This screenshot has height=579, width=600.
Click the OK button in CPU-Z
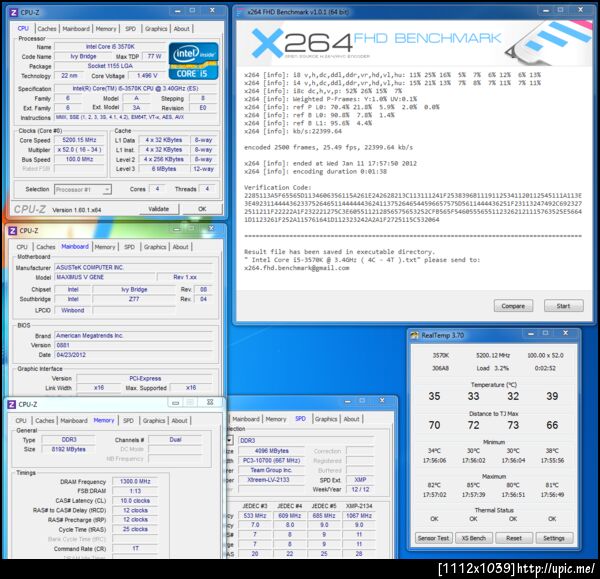pyautogui.click(x=202, y=209)
